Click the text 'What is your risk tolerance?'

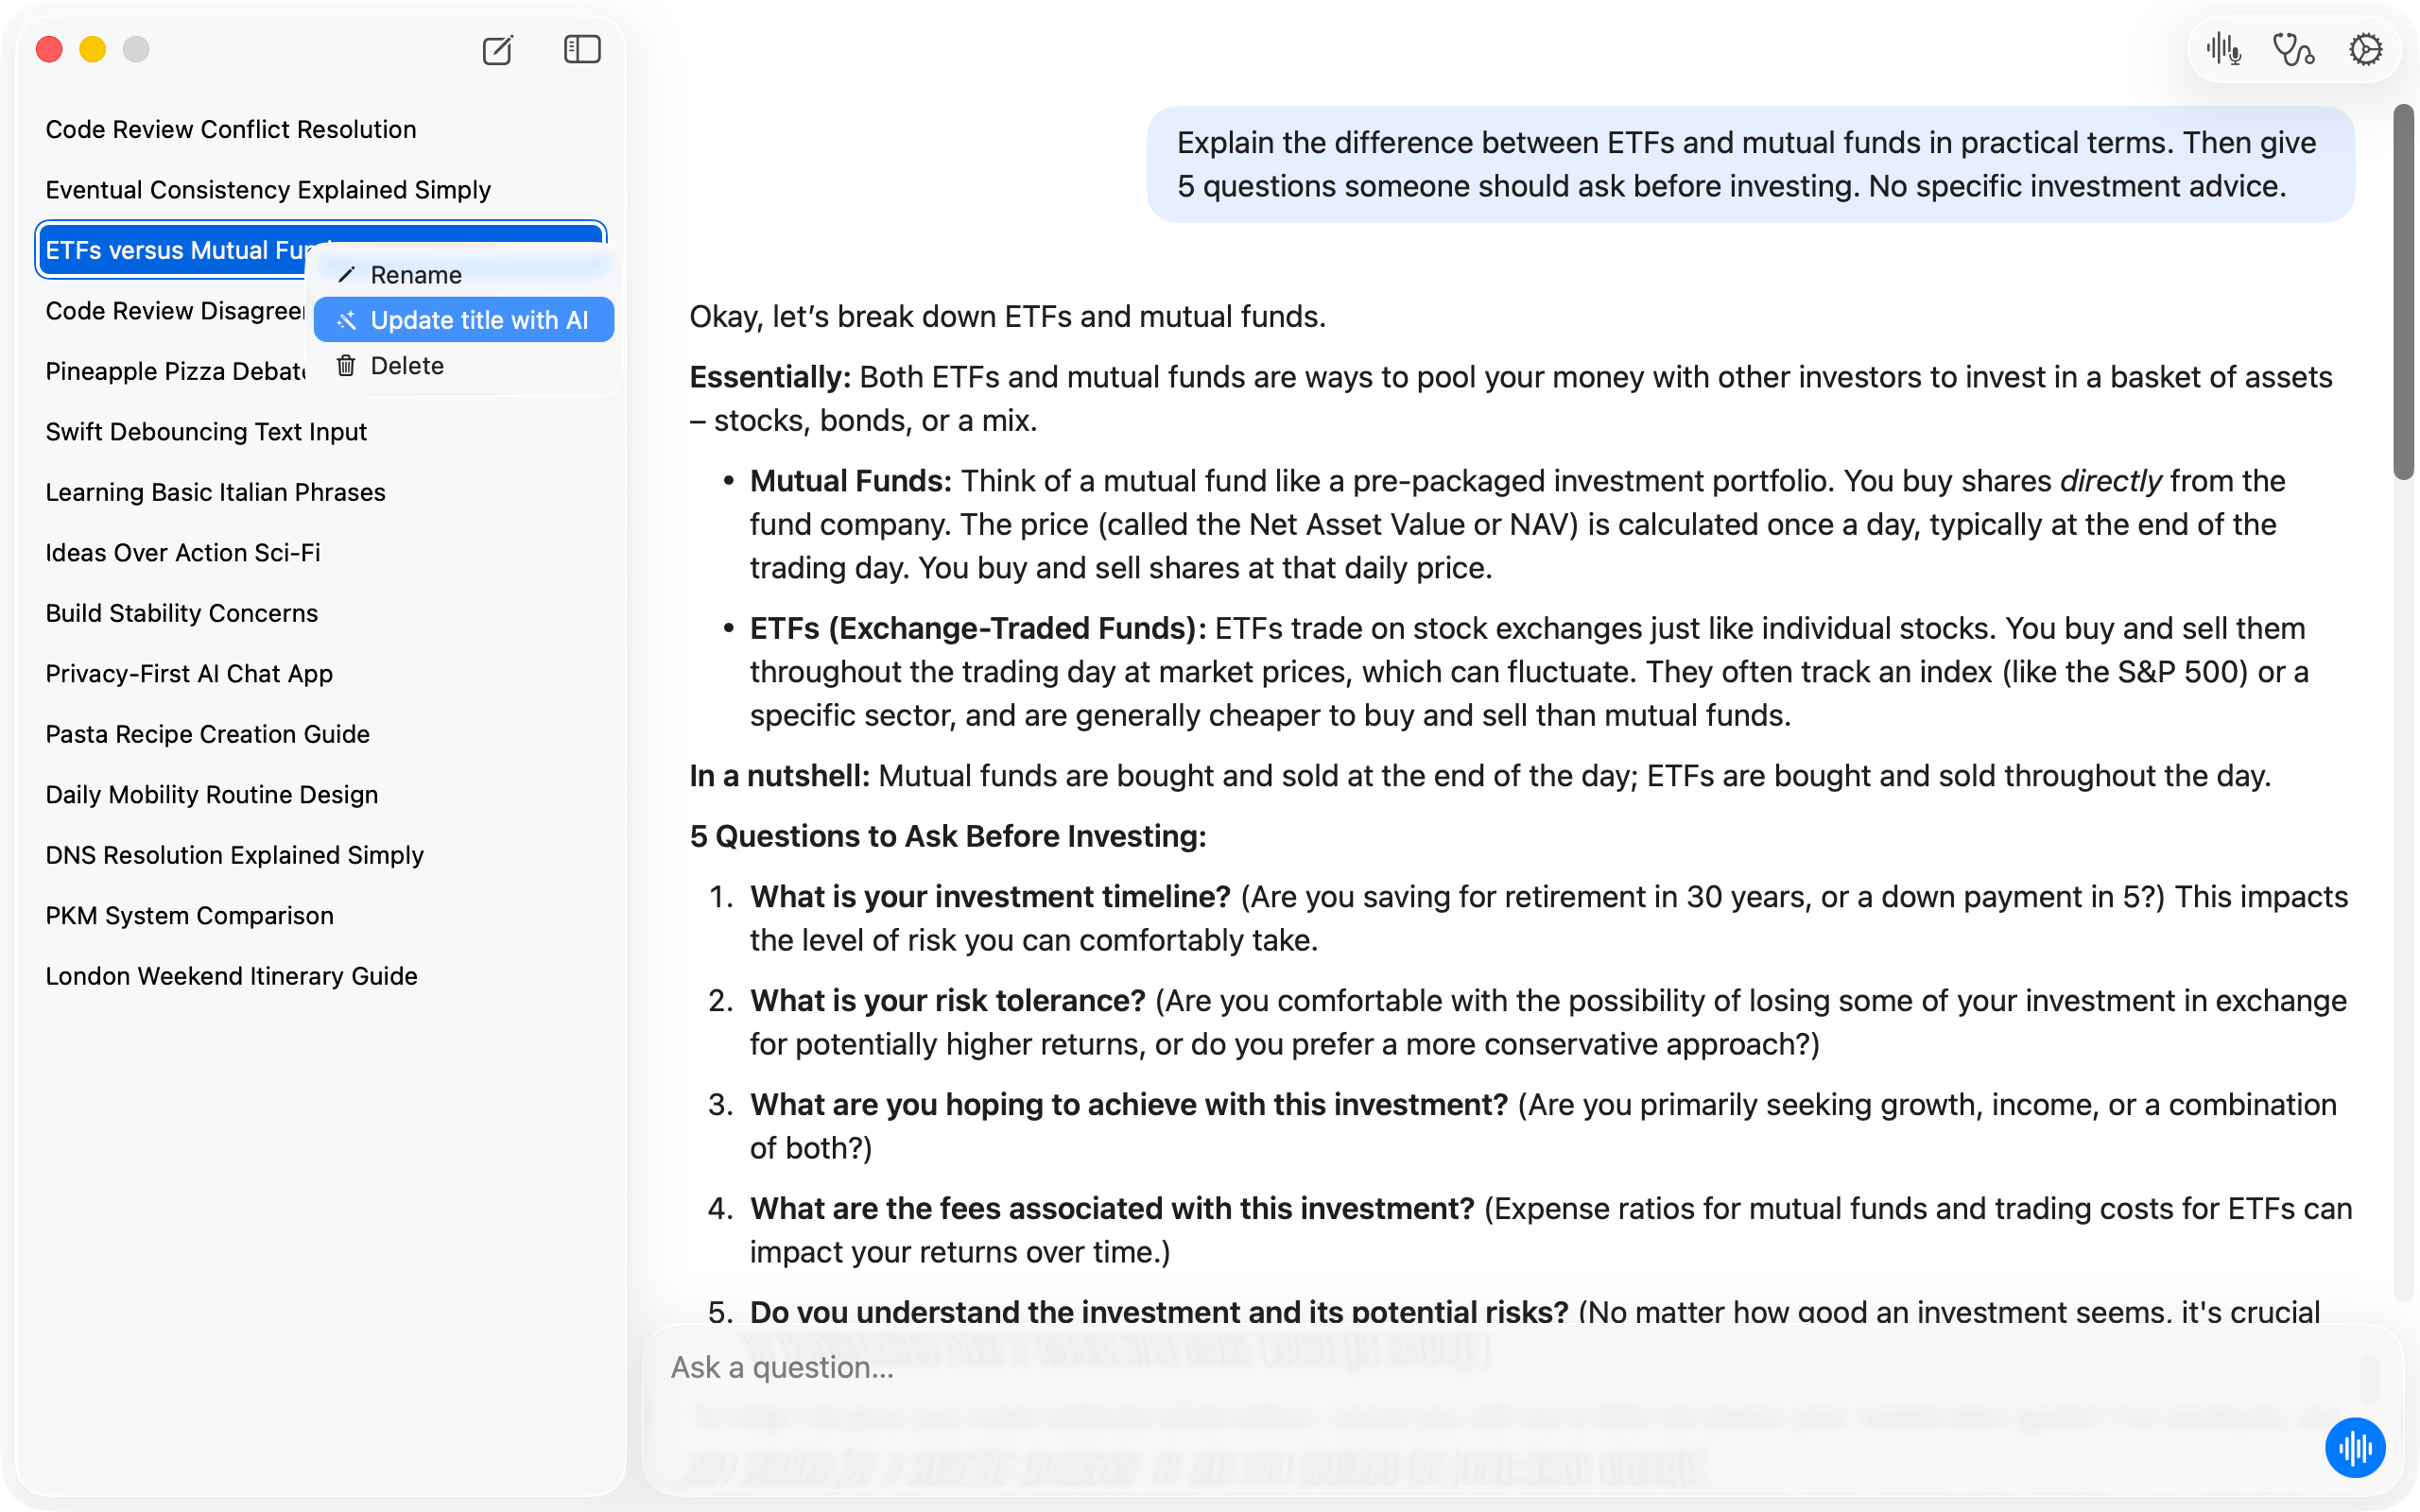click(948, 1001)
